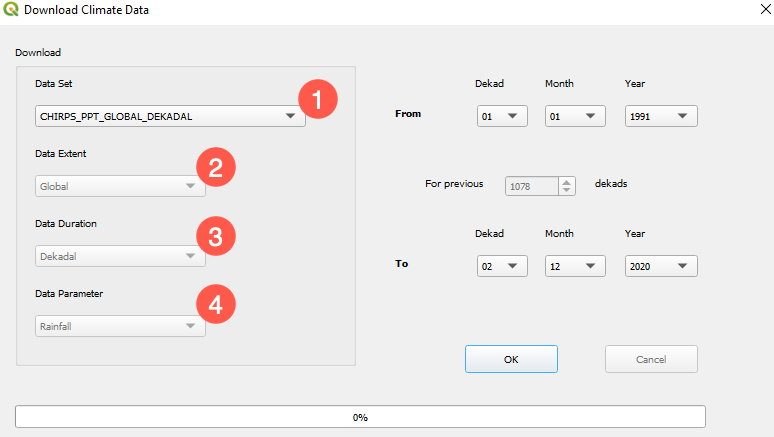Expand the Data Extent Global dropdown
Screen dimensions: 774x437
[120, 186]
